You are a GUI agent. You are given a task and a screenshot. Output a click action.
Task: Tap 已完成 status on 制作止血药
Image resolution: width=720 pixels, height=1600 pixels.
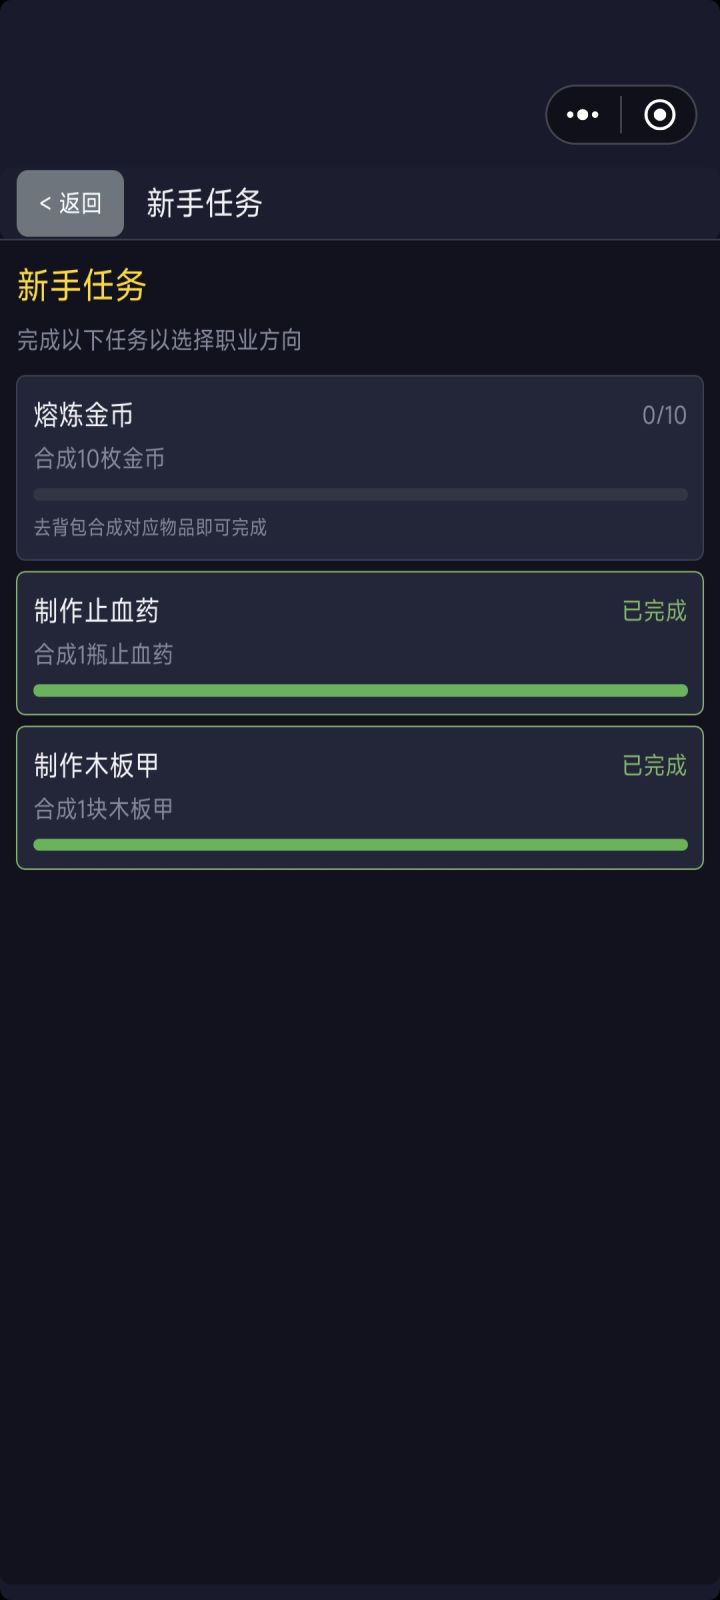654,611
